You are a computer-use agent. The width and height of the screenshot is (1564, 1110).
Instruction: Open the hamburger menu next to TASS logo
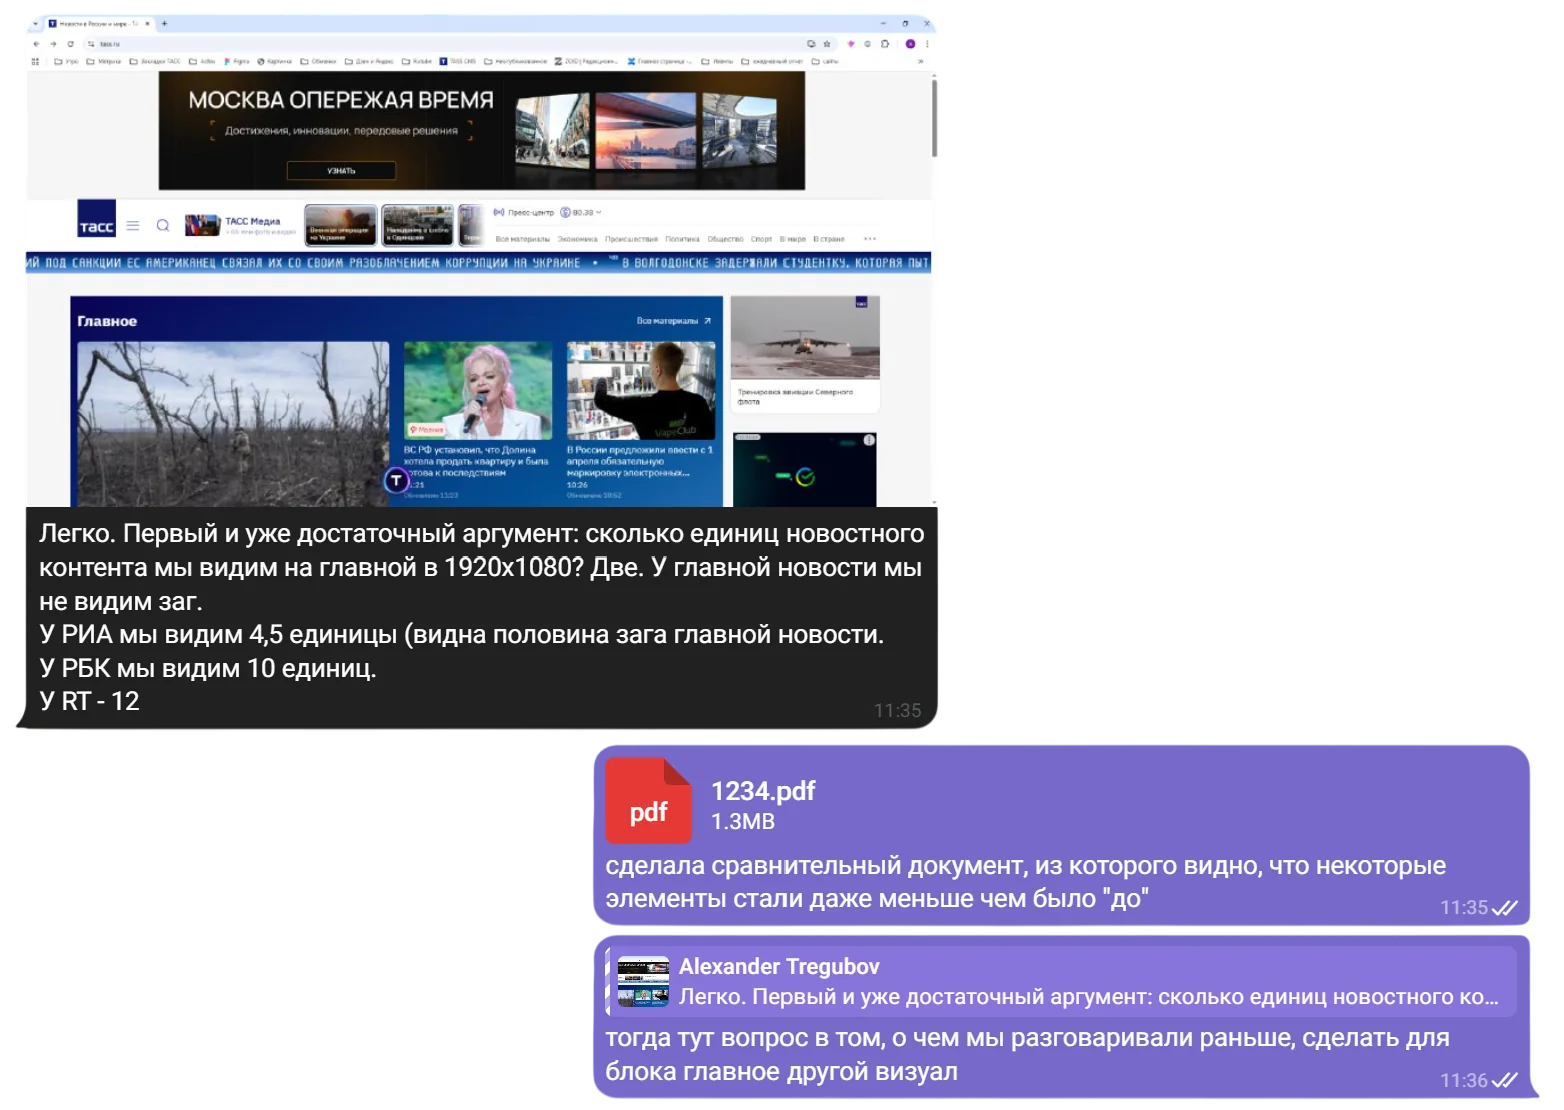pos(133,225)
